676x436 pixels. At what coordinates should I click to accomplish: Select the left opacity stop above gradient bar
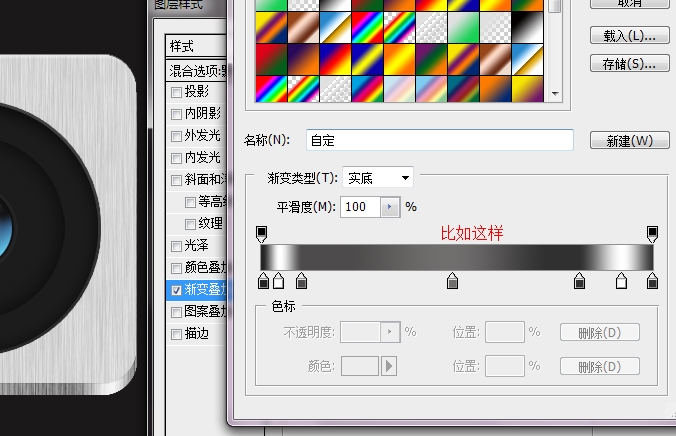pyautogui.click(x=262, y=233)
